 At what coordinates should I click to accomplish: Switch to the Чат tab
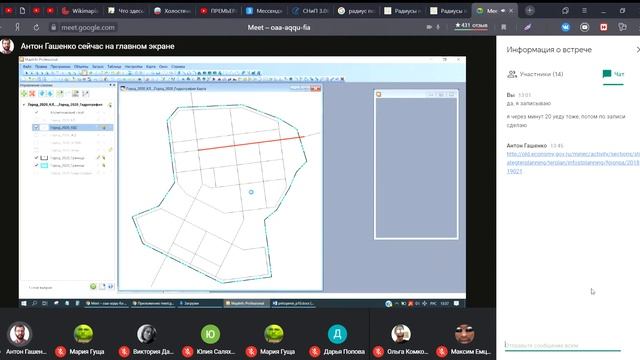tap(613, 74)
